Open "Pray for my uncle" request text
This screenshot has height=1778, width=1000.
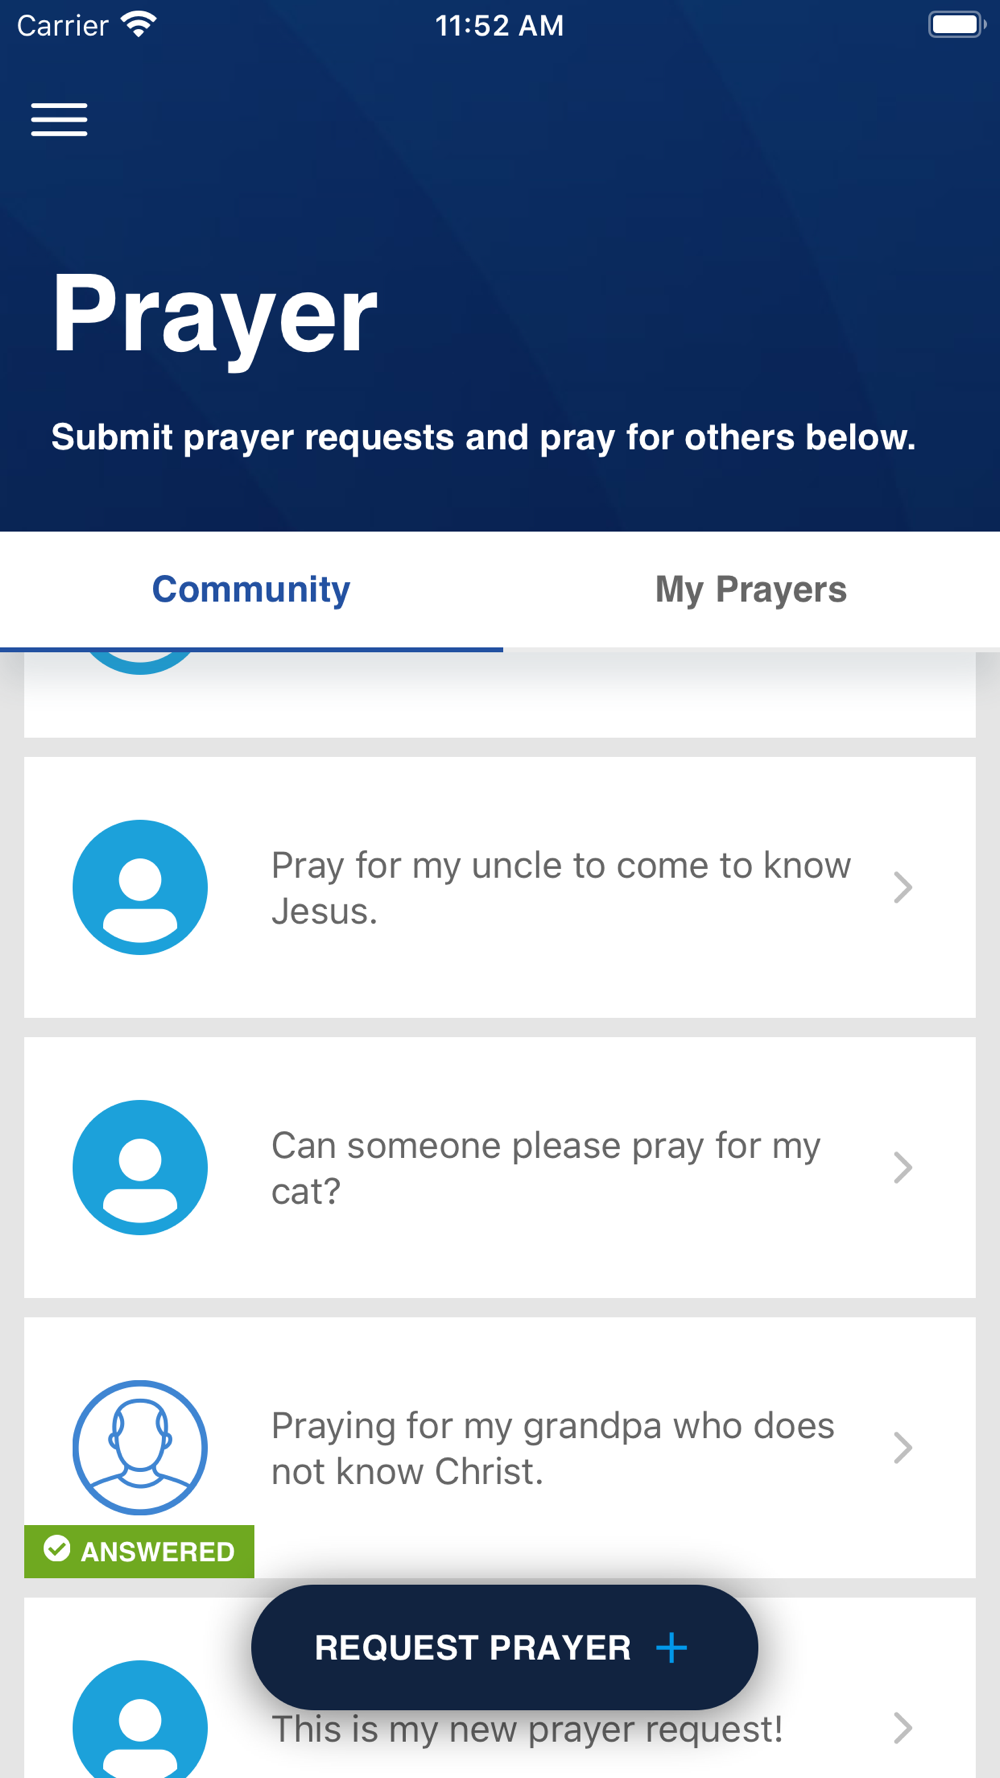[x=560, y=887]
